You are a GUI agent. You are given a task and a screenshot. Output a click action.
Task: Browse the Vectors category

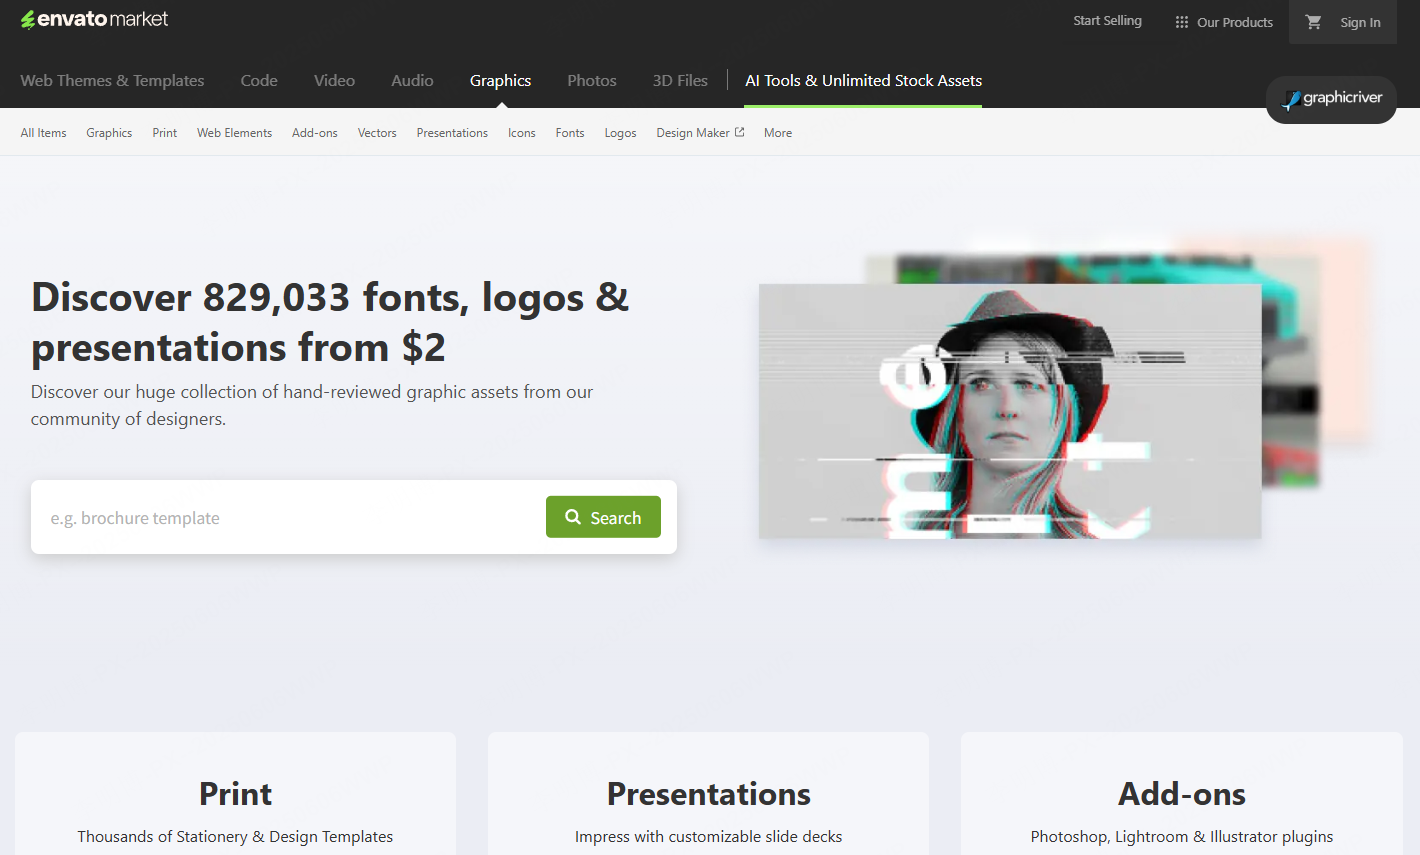[376, 132]
